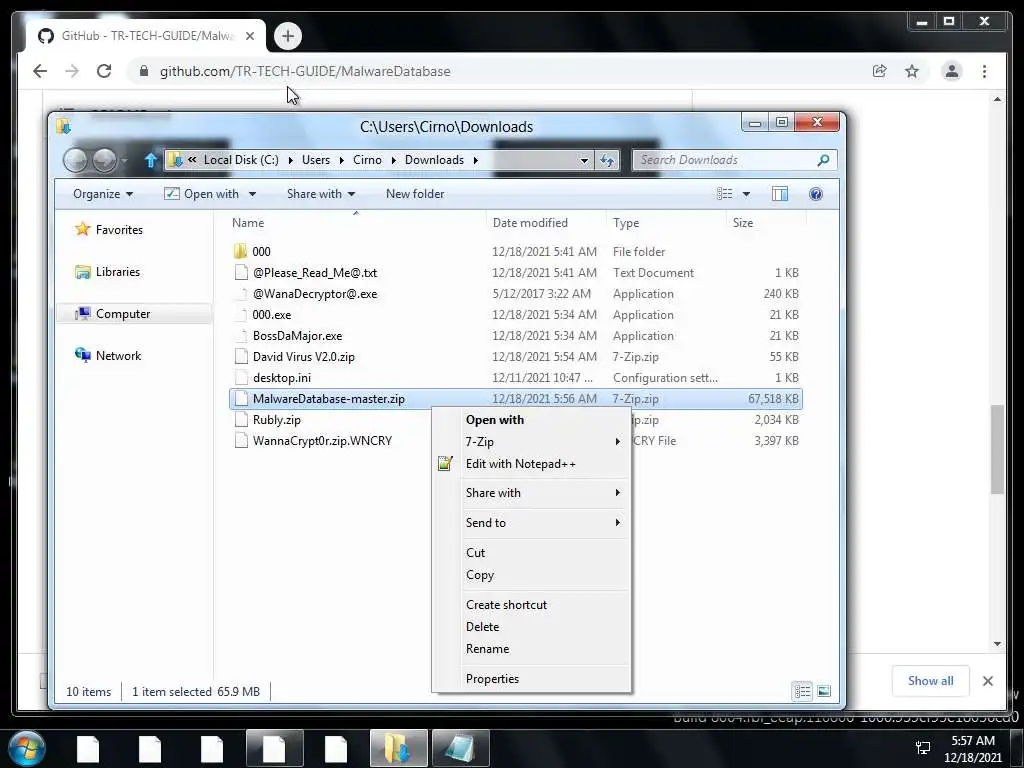Choose Edit with Notepad++
The width and height of the screenshot is (1024, 768).
(532, 464)
